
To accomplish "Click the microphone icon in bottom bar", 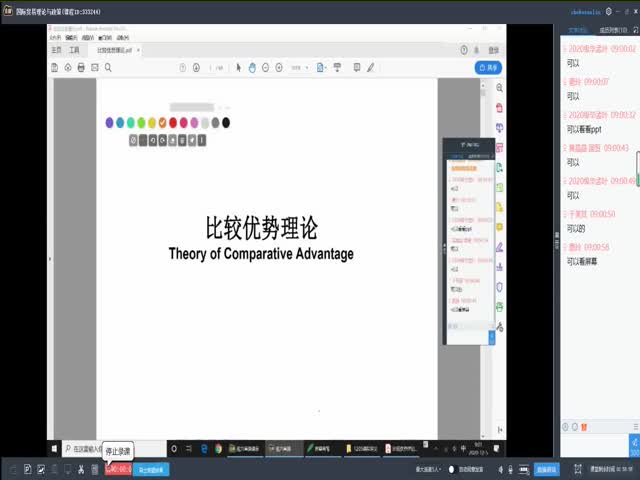I will 511,470.
